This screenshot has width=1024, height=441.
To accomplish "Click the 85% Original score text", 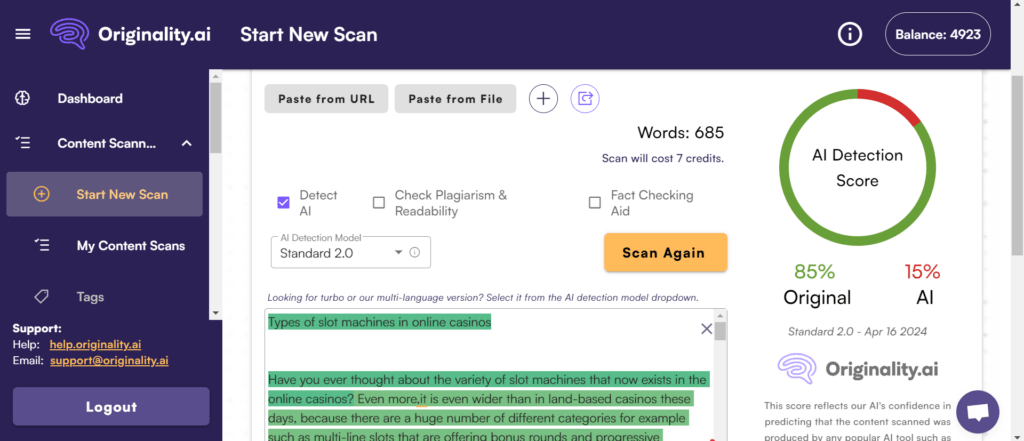I will point(817,284).
